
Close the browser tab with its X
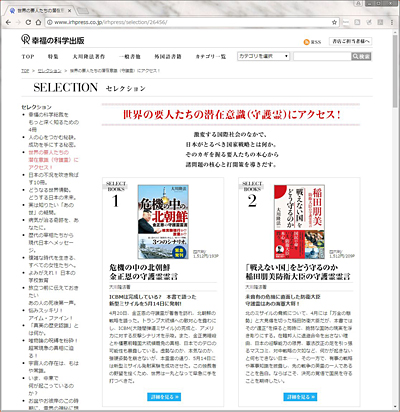[x=69, y=11]
